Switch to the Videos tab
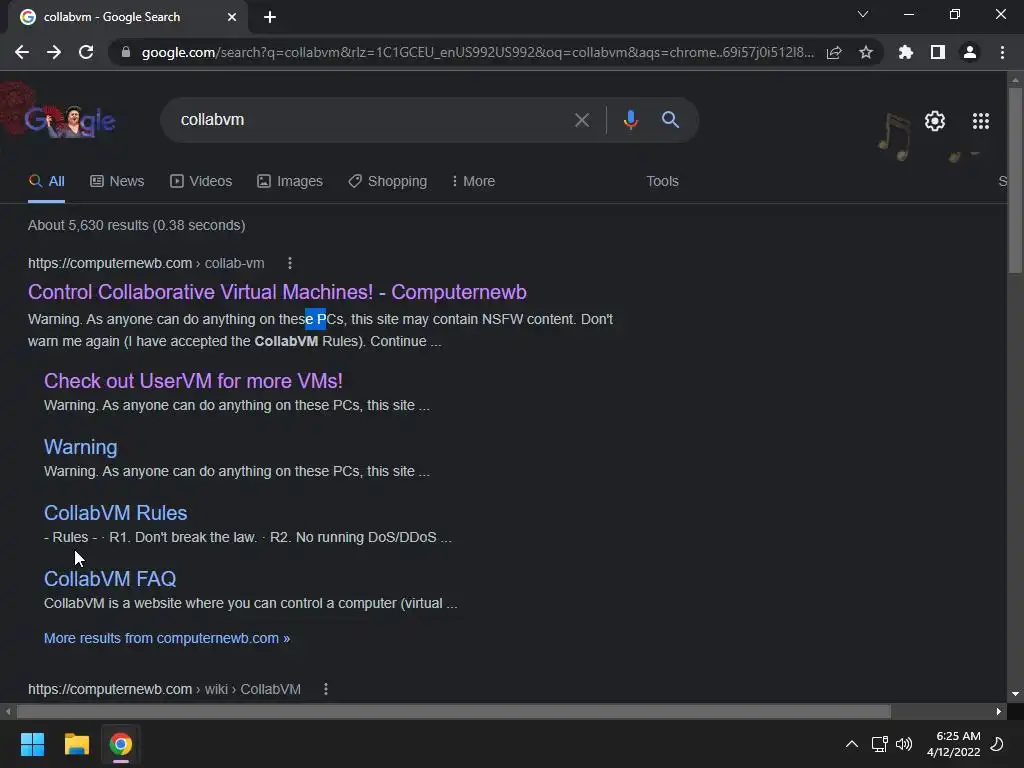 [x=200, y=182]
